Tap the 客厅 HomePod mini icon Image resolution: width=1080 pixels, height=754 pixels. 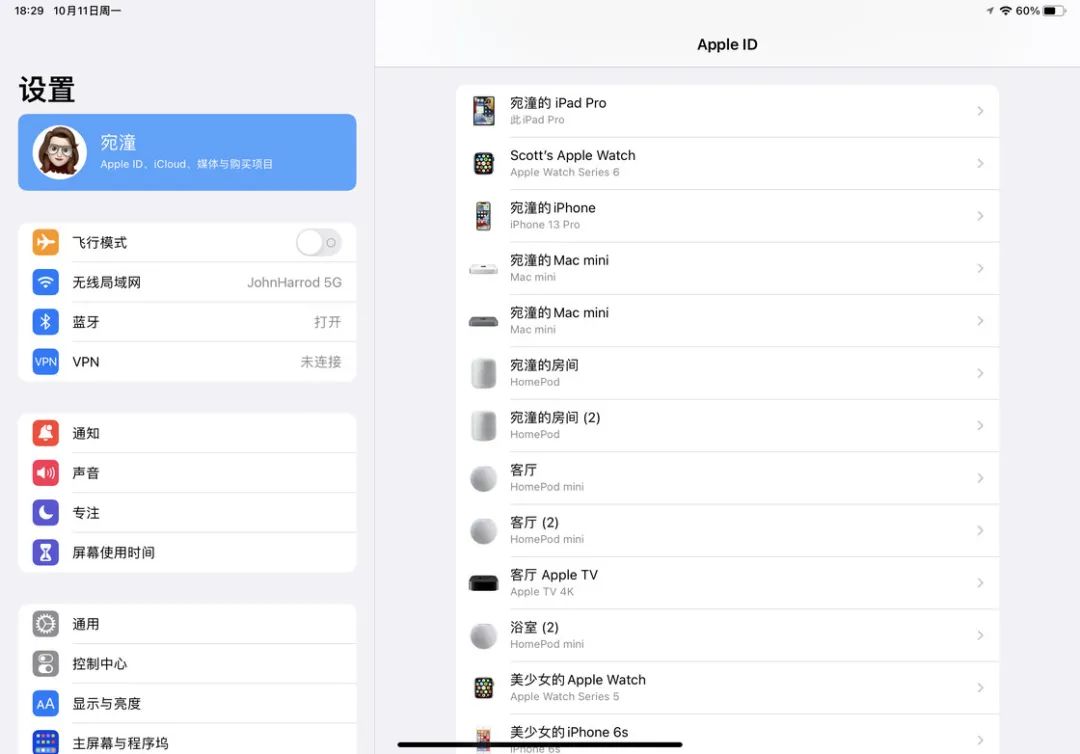[484, 478]
